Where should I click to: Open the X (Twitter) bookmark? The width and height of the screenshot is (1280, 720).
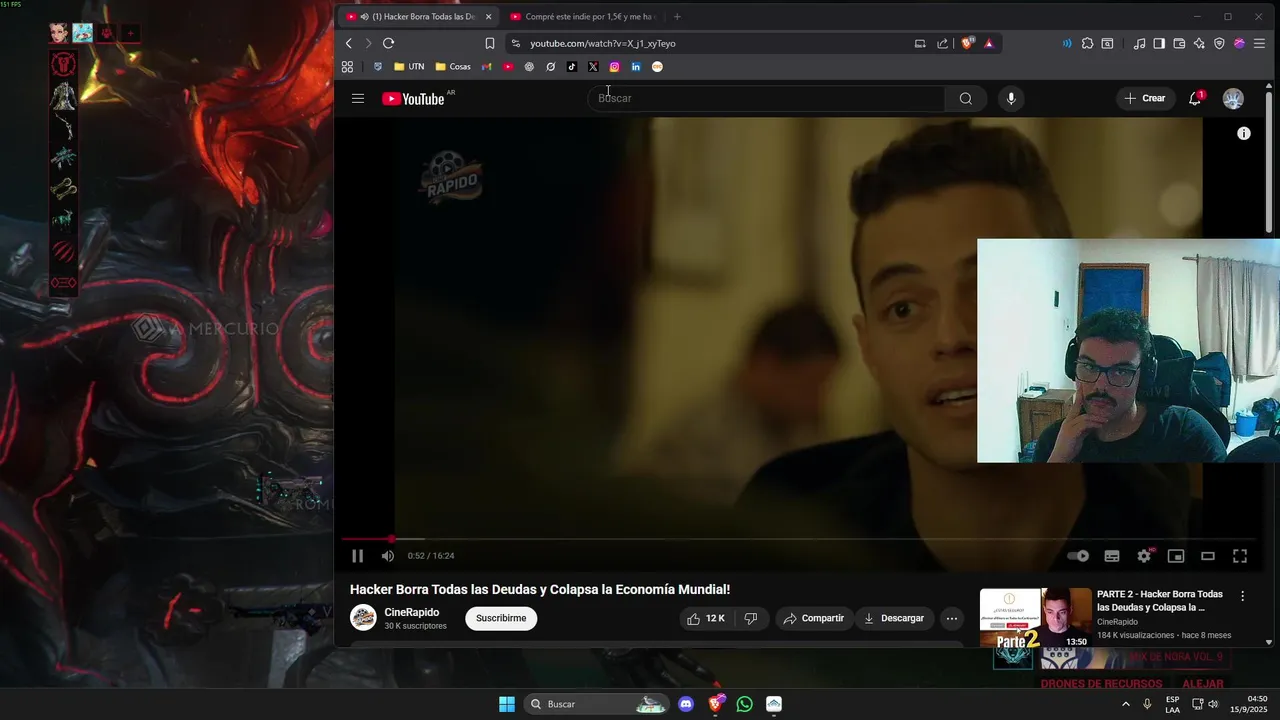tap(593, 67)
